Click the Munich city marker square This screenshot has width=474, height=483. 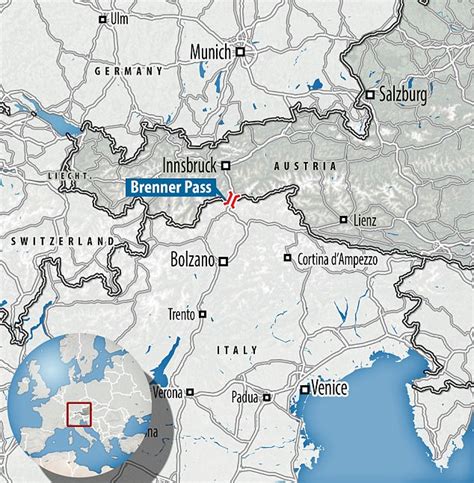coord(240,52)
